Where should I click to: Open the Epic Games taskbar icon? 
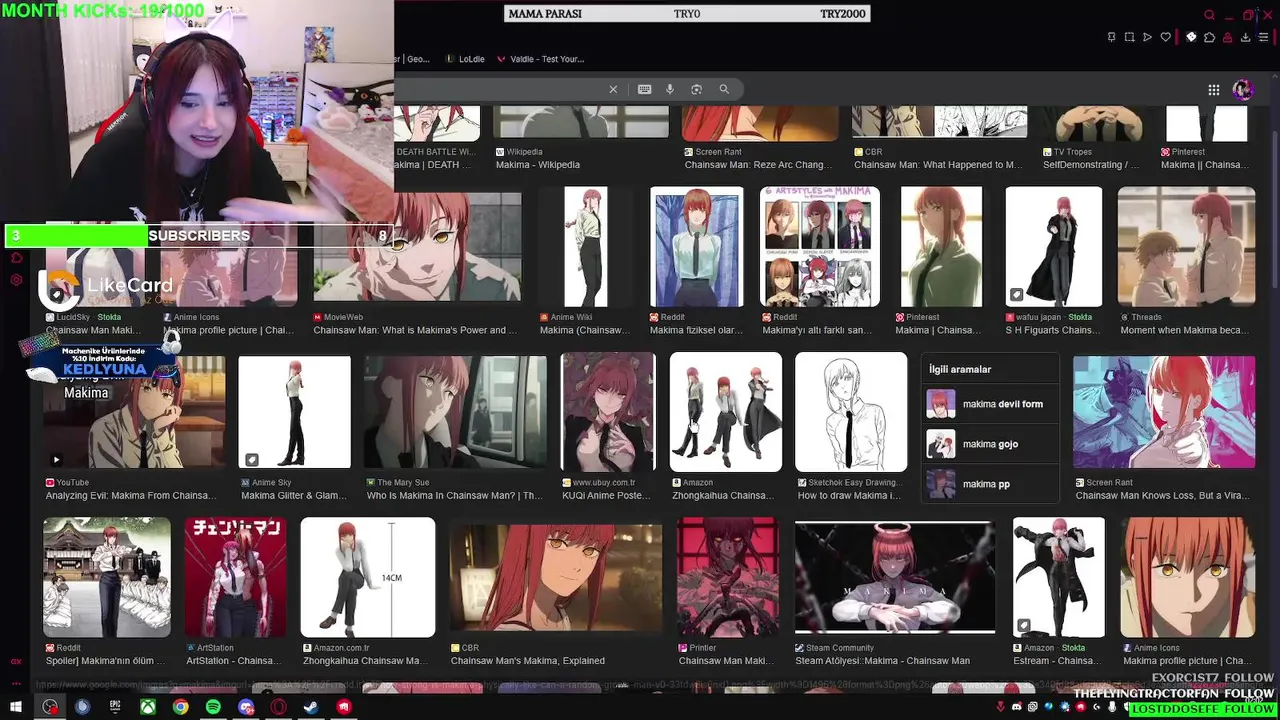(115, 707)
